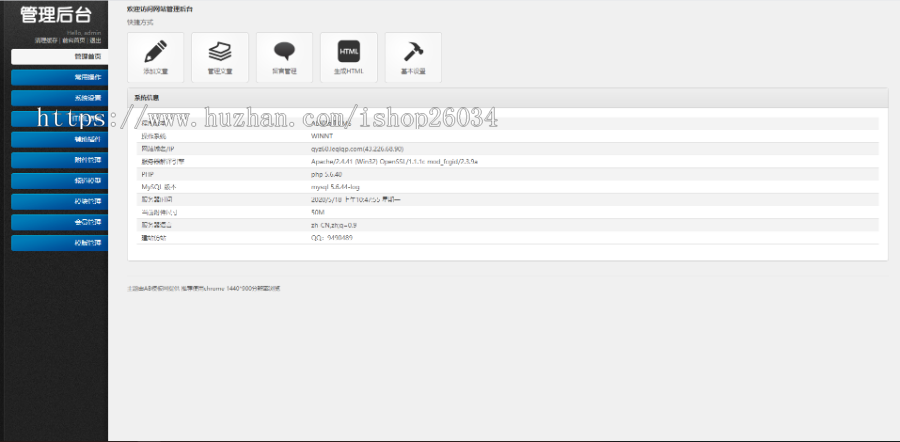Click the 清理缓存 link
Viewport: 900px width, 442px height.
46,41
